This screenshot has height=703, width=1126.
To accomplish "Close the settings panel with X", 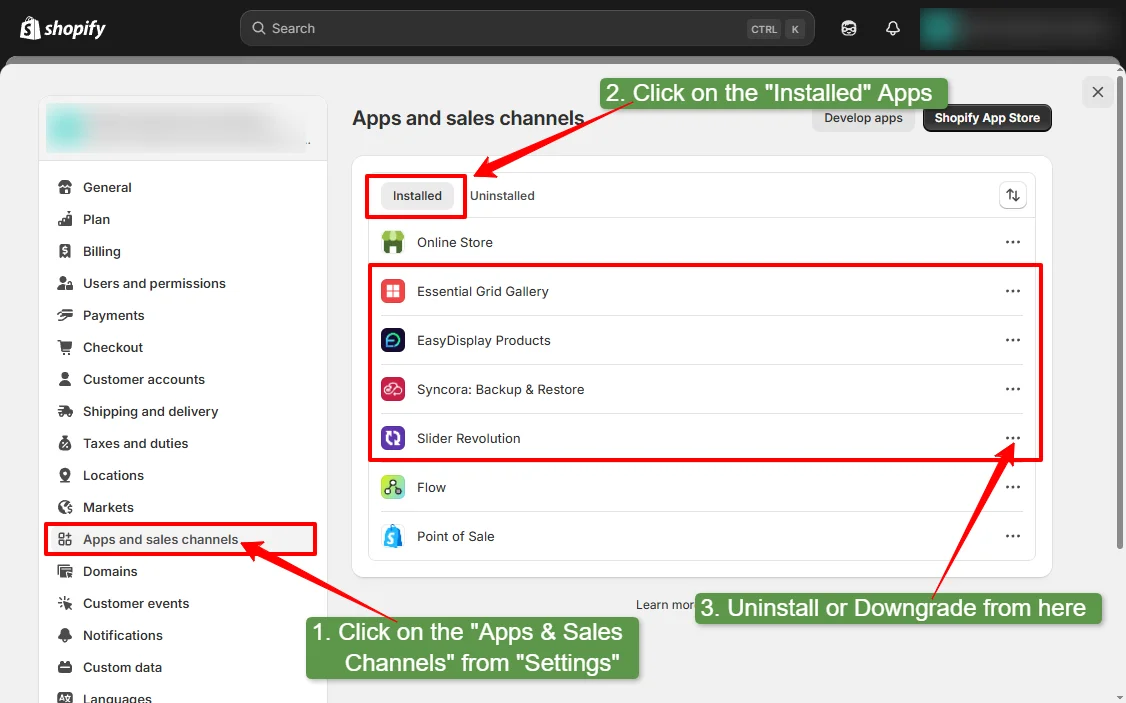I will 1097,92.
